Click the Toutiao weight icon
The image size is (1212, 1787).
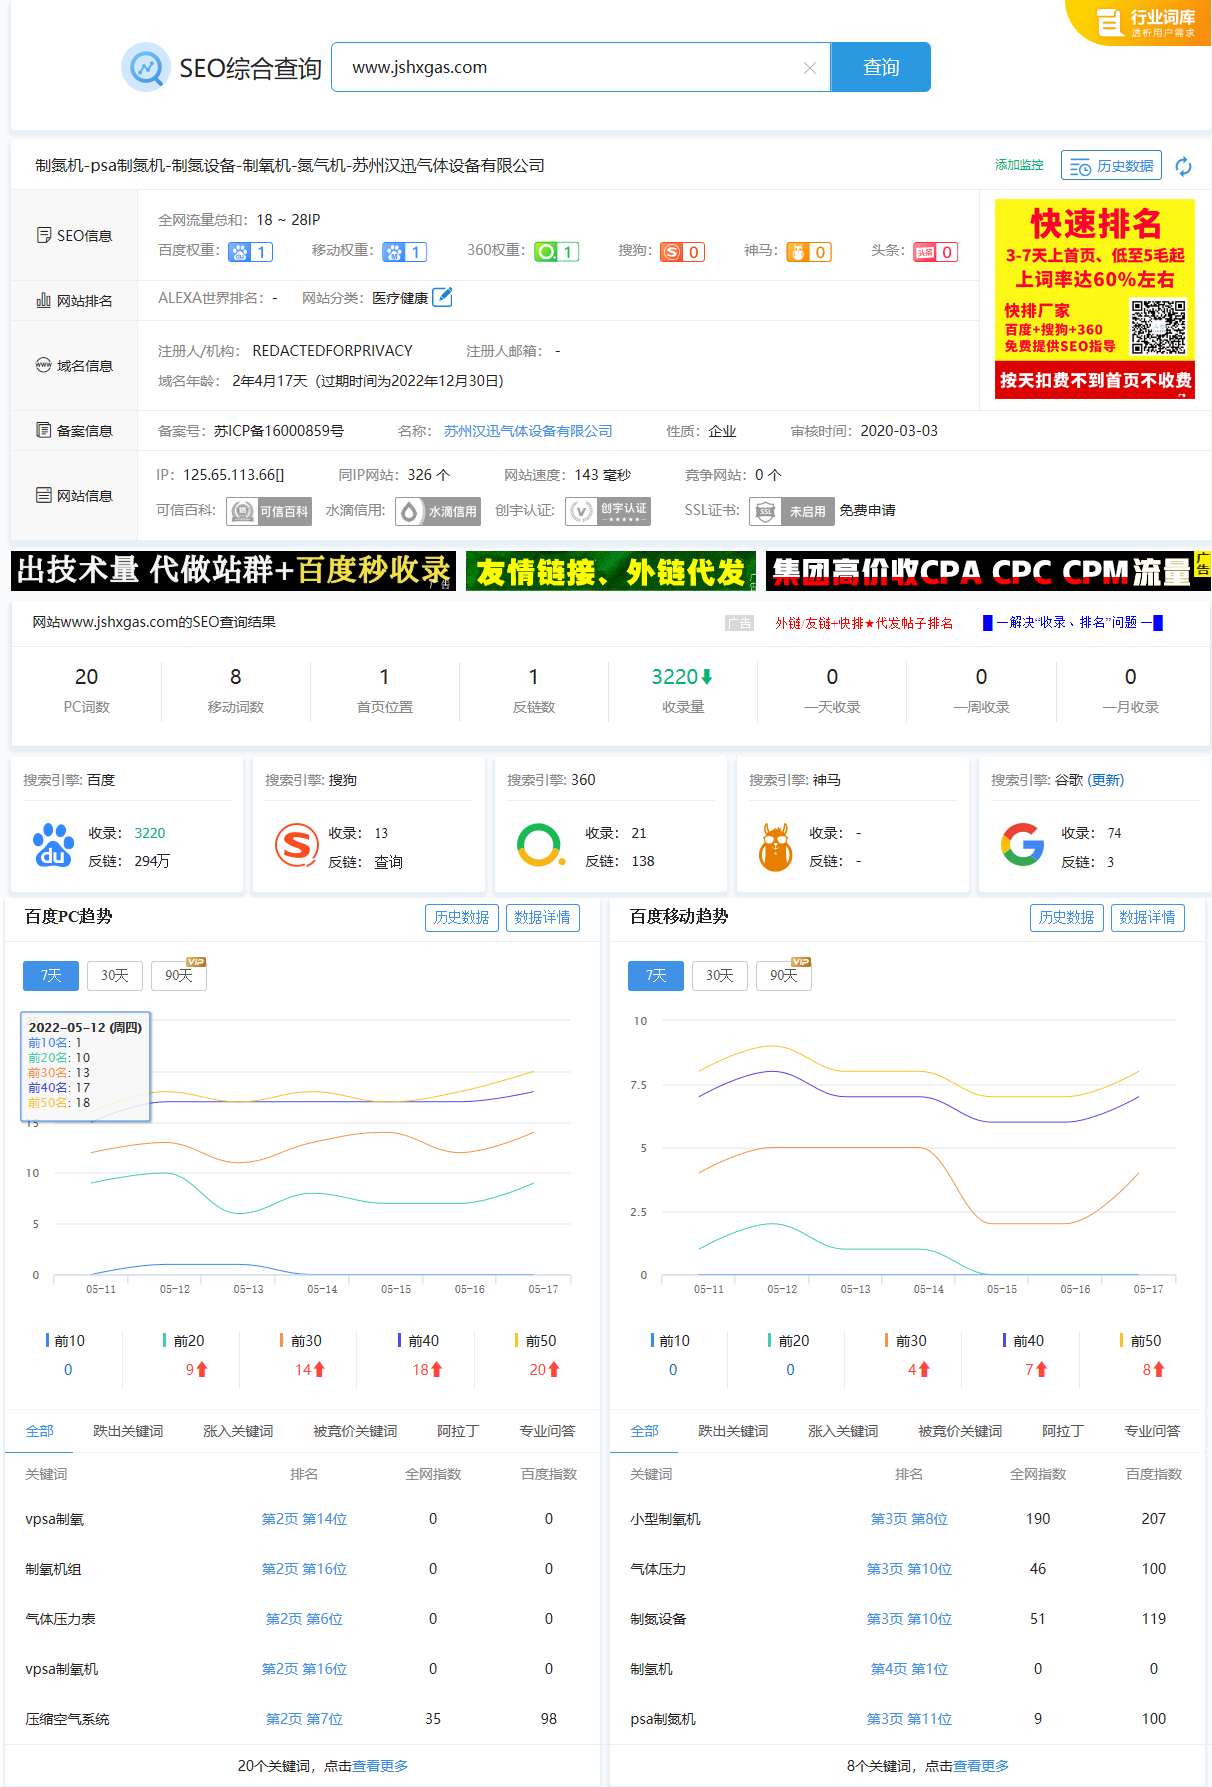click(935, 252)
